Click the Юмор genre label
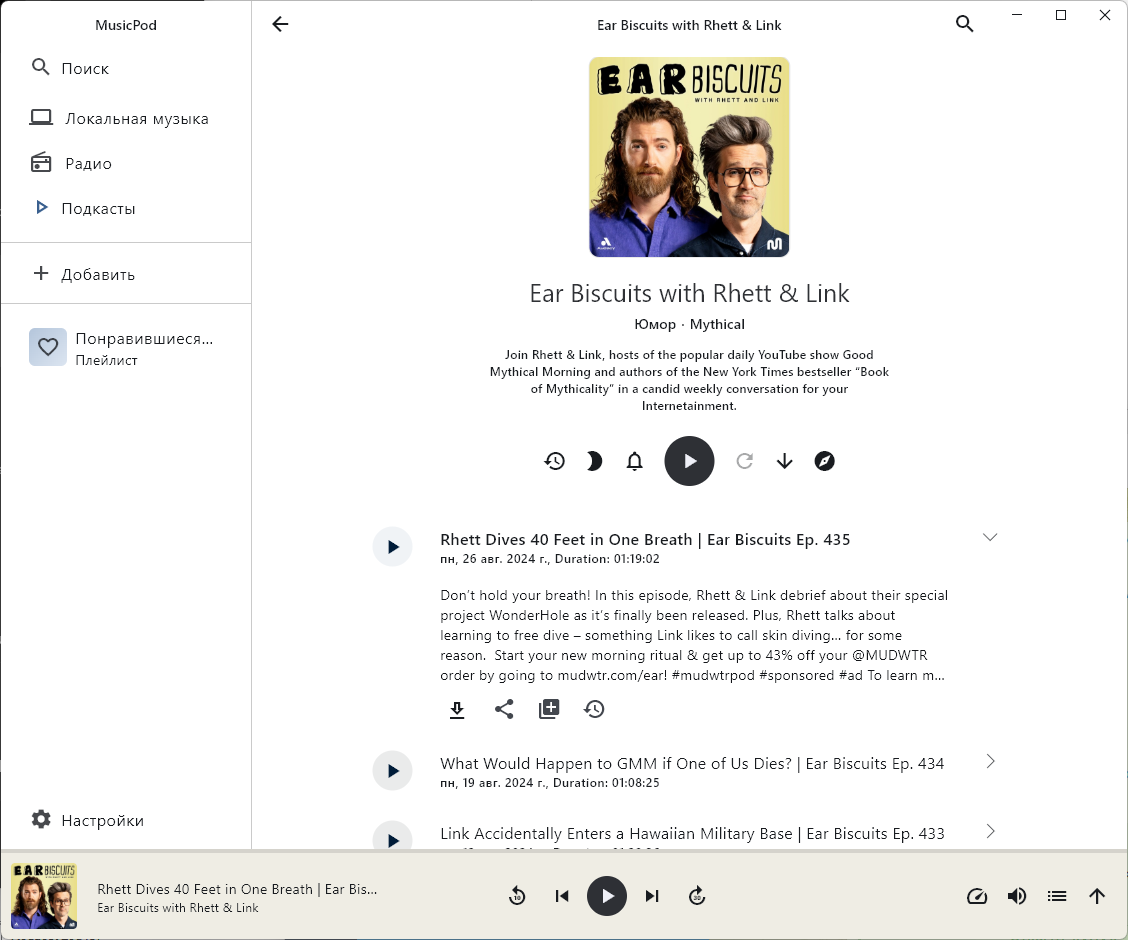Image resolution: width=1128 pixels, height=940 pixels. point(655,324)
